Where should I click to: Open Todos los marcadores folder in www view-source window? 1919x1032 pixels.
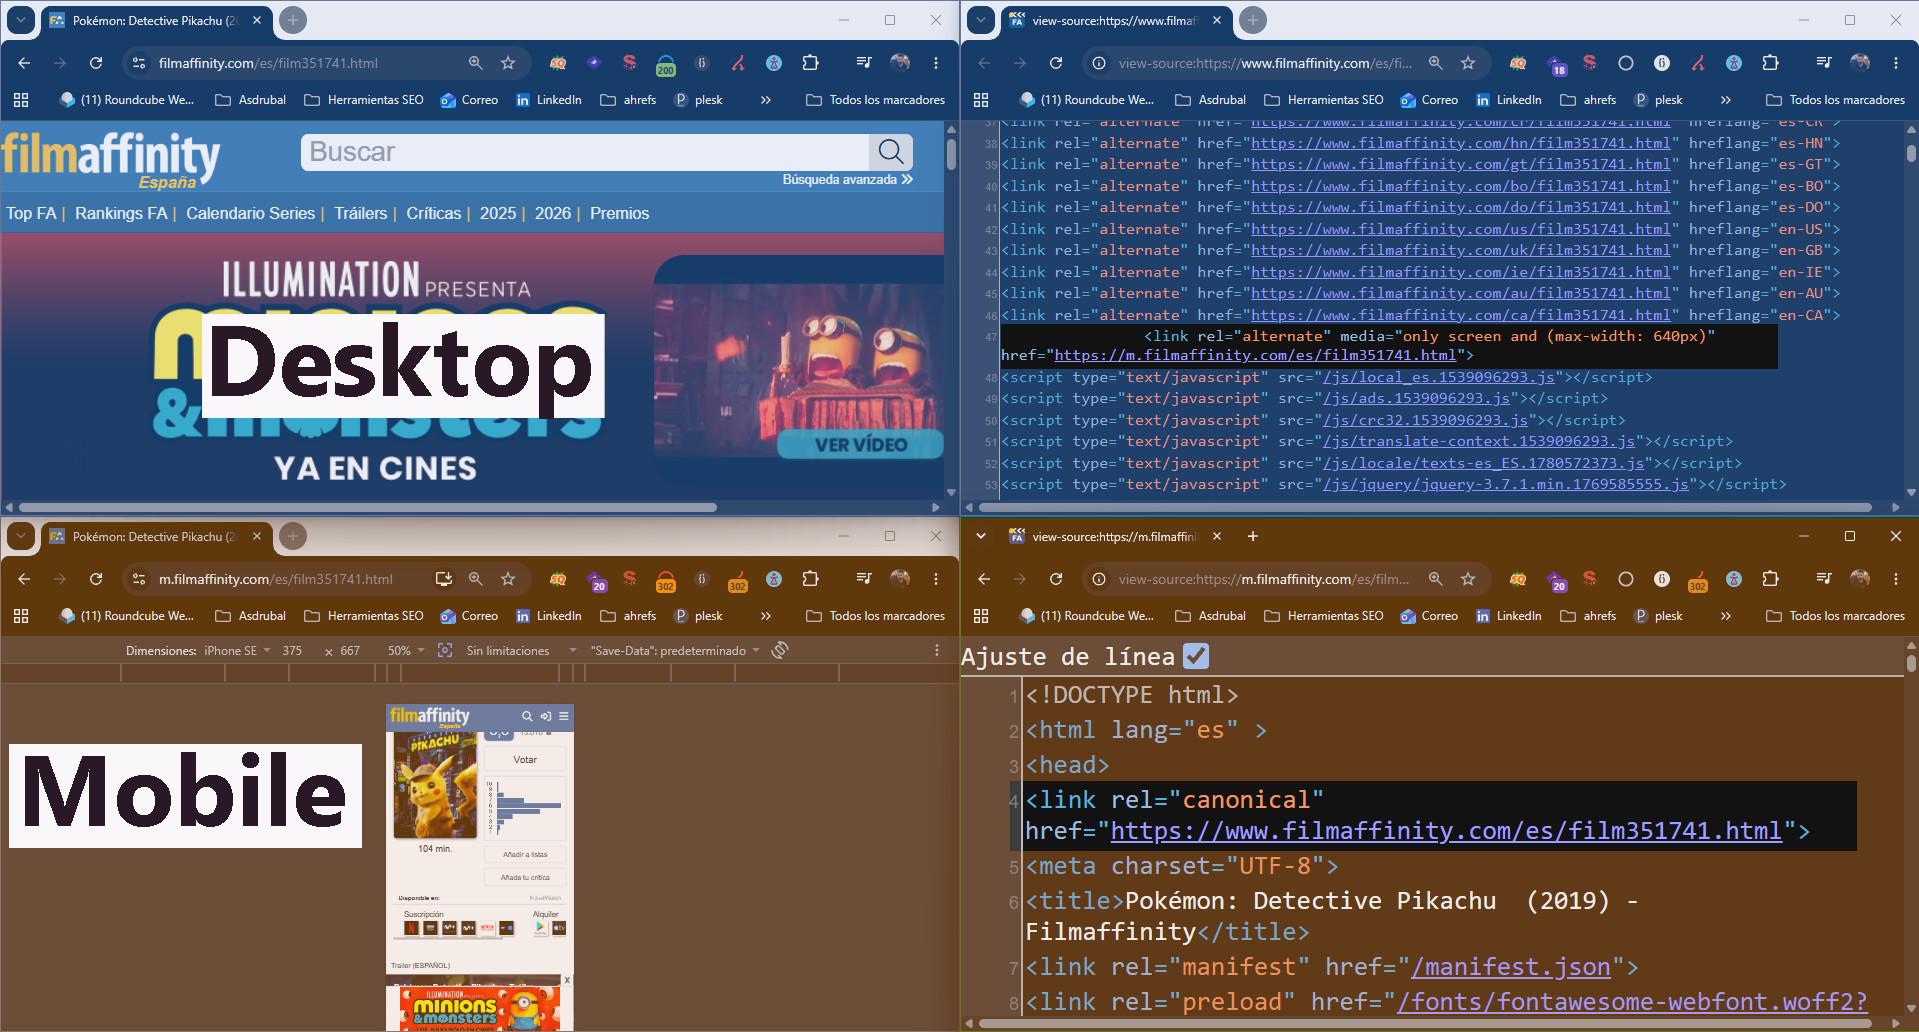1836,100
